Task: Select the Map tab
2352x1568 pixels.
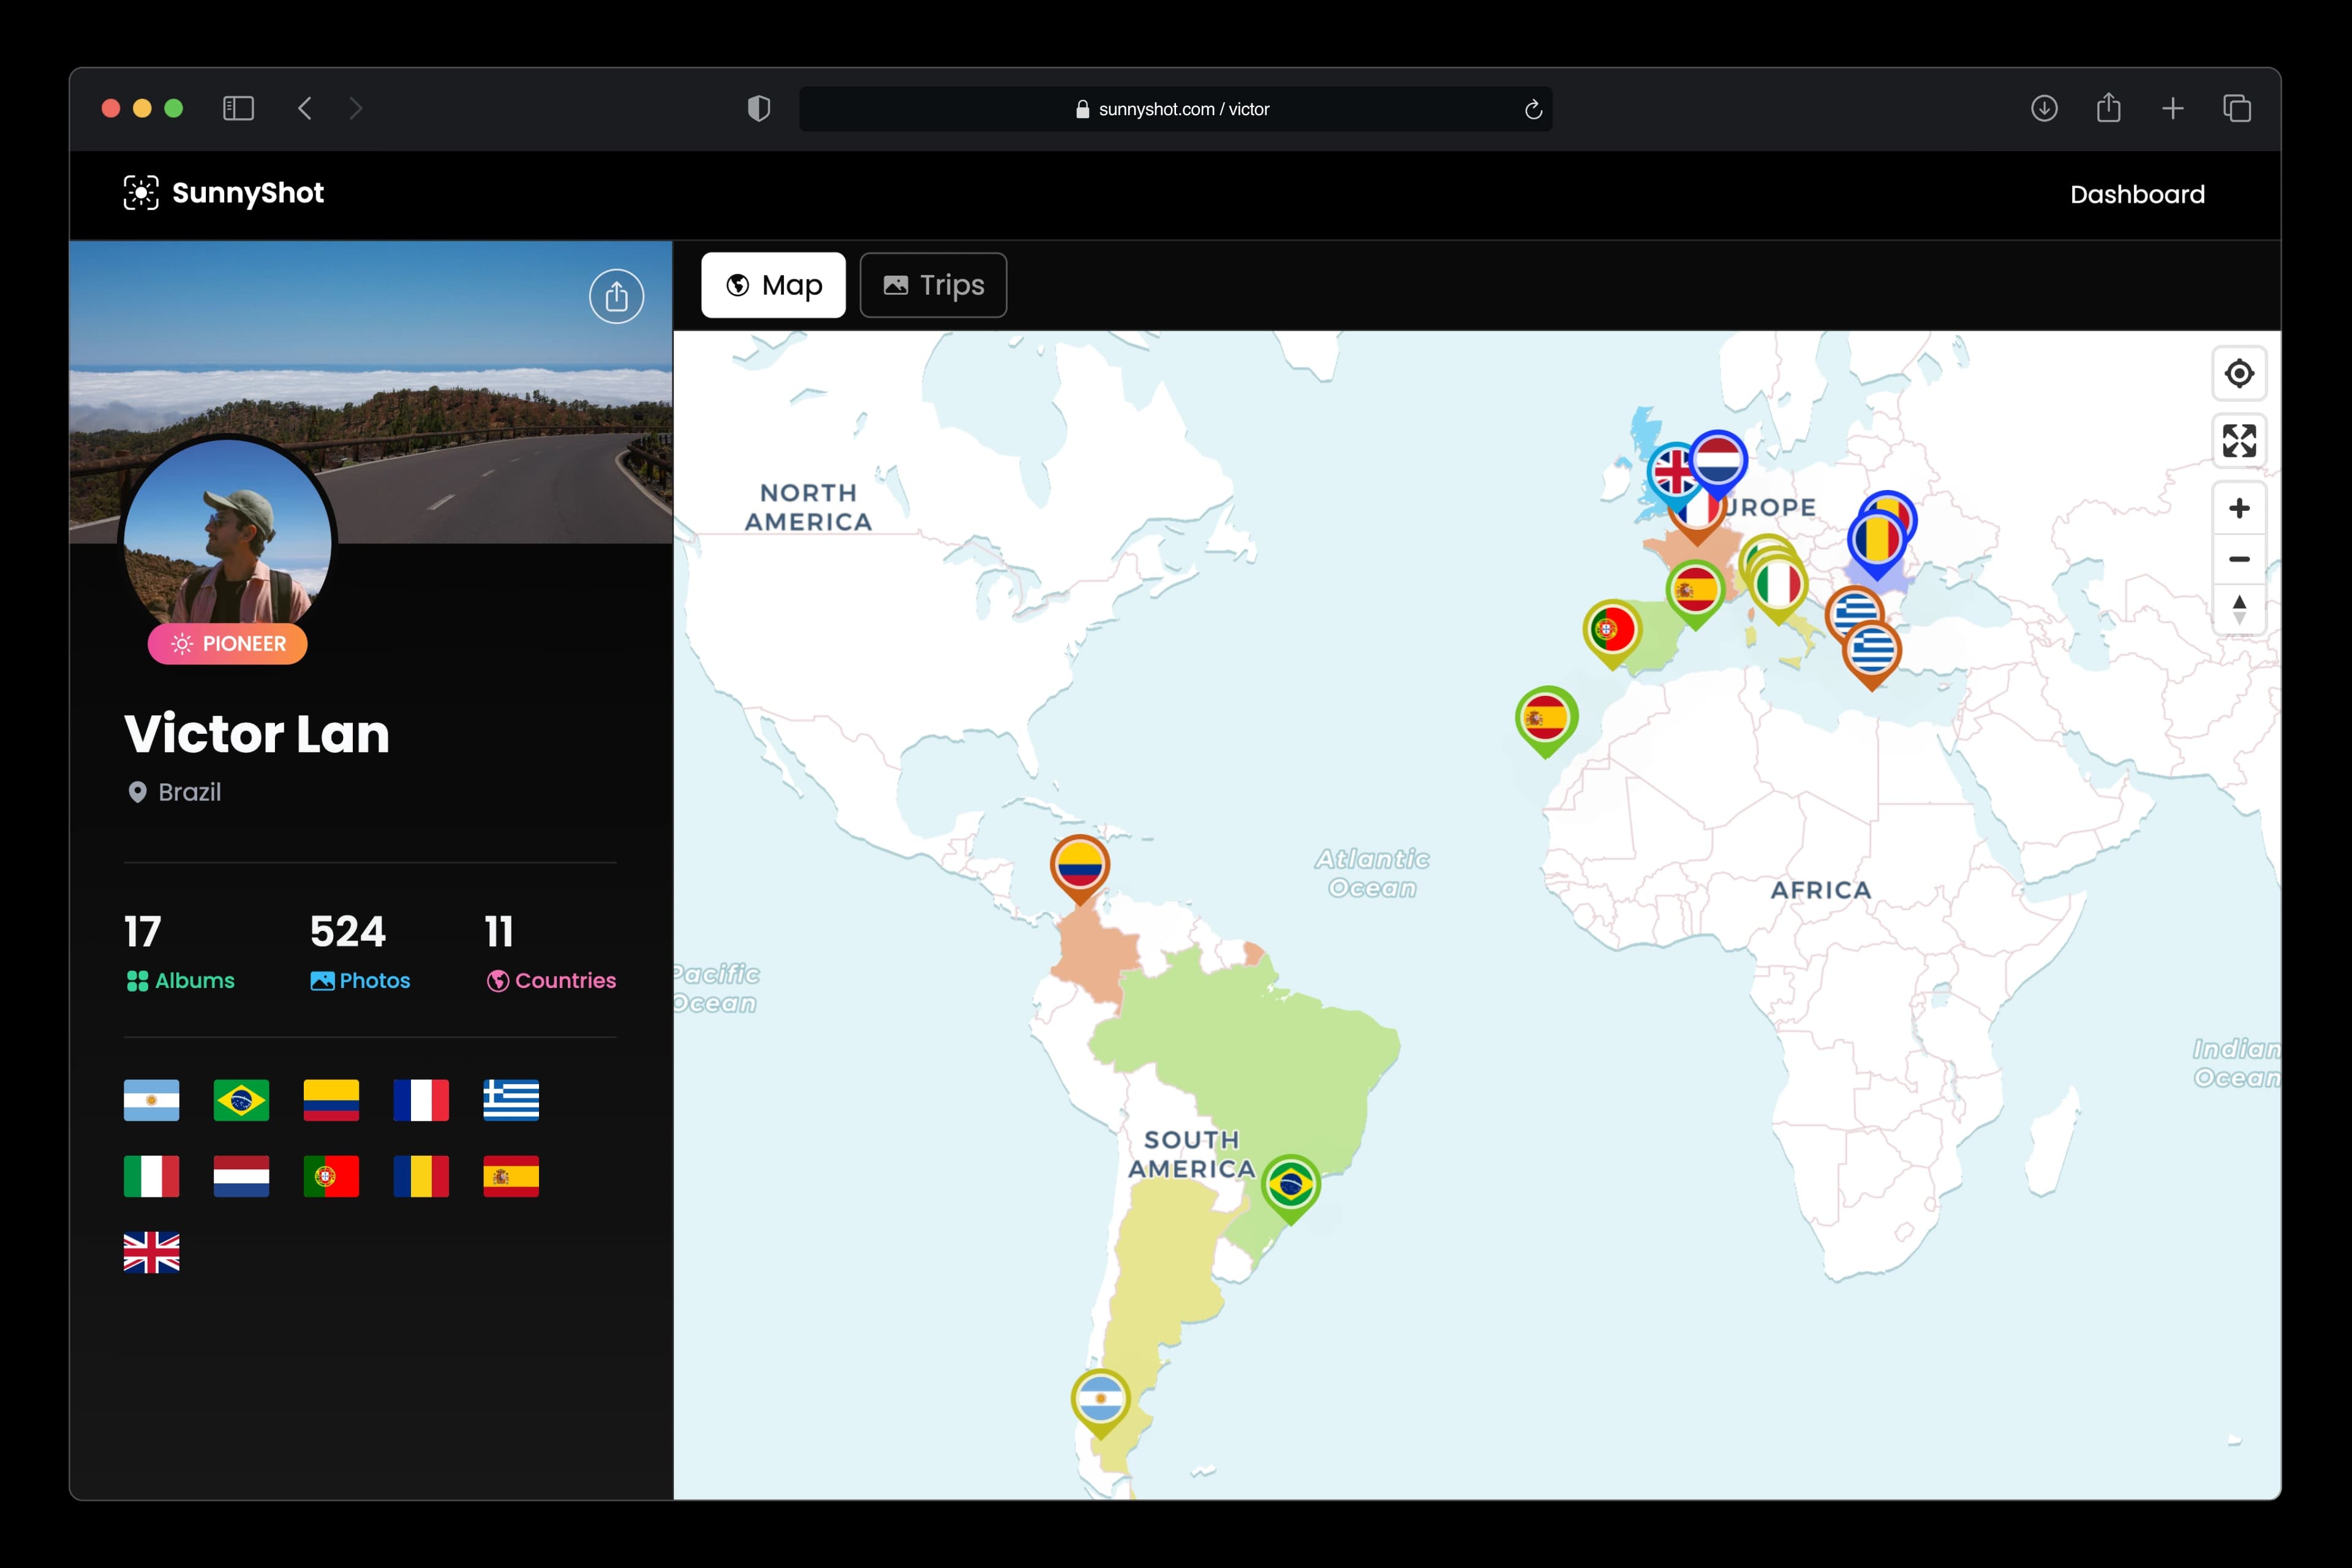Action: click(x=773, y=285)
